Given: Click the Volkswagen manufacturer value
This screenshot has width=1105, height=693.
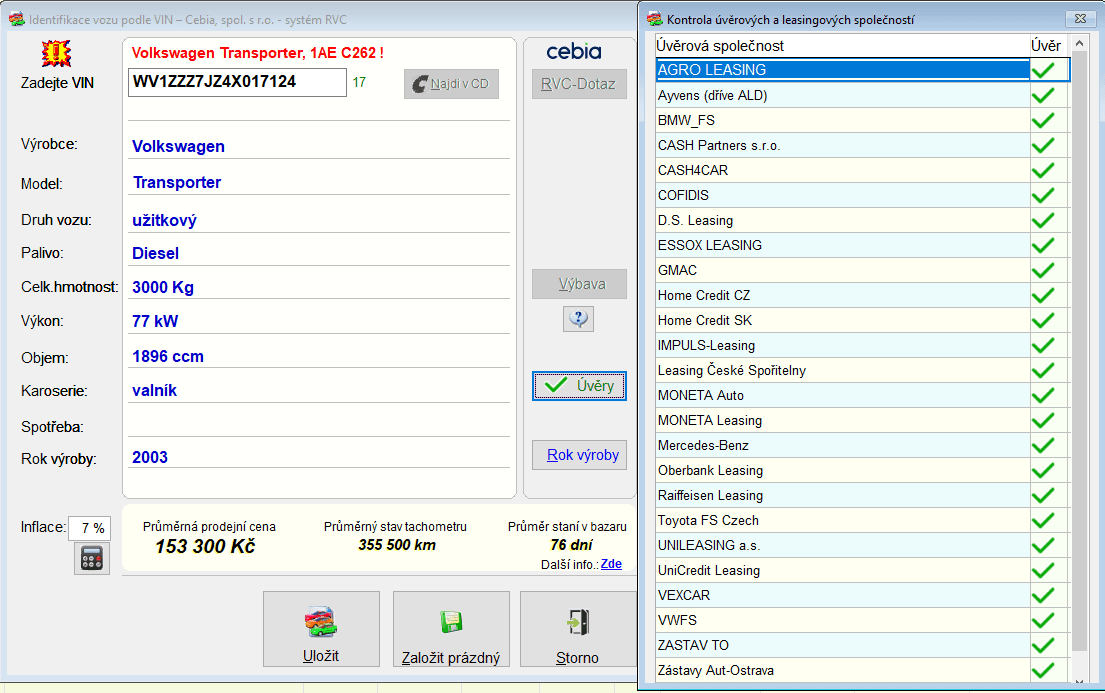Looking at the screenshot, I should coord(178,147).
